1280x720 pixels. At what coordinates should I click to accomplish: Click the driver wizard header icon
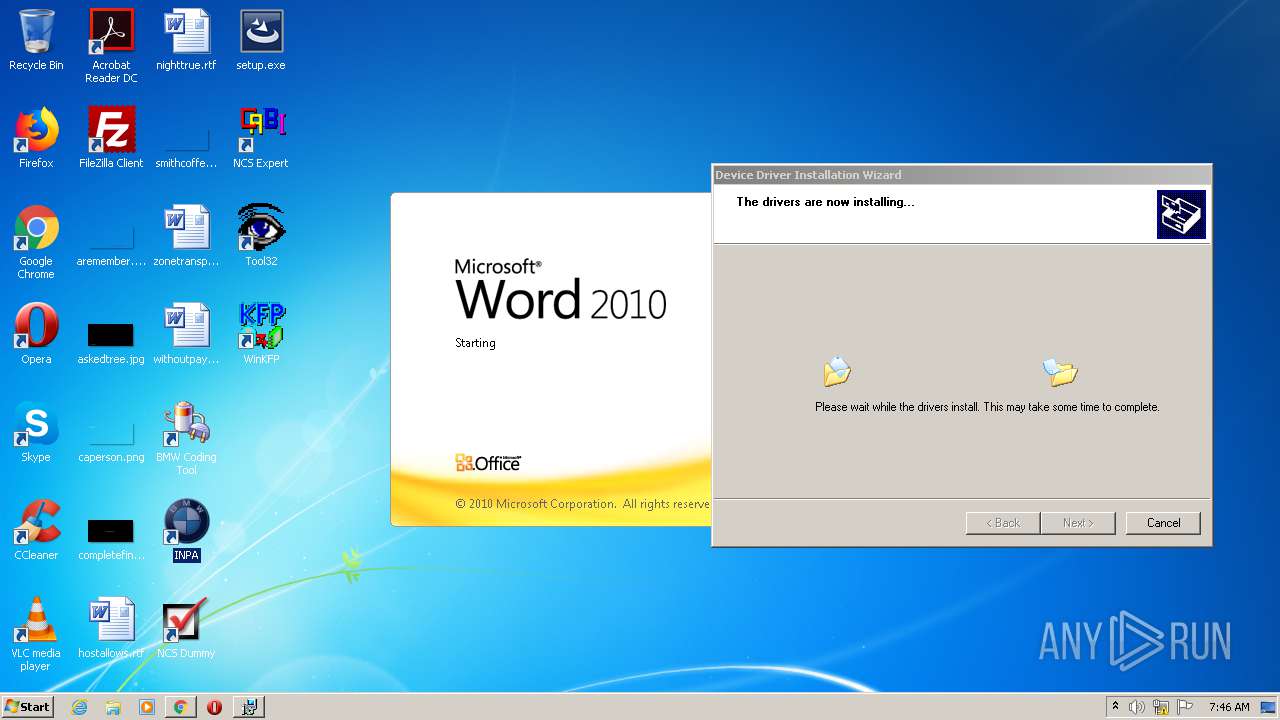coord(1181,214)
